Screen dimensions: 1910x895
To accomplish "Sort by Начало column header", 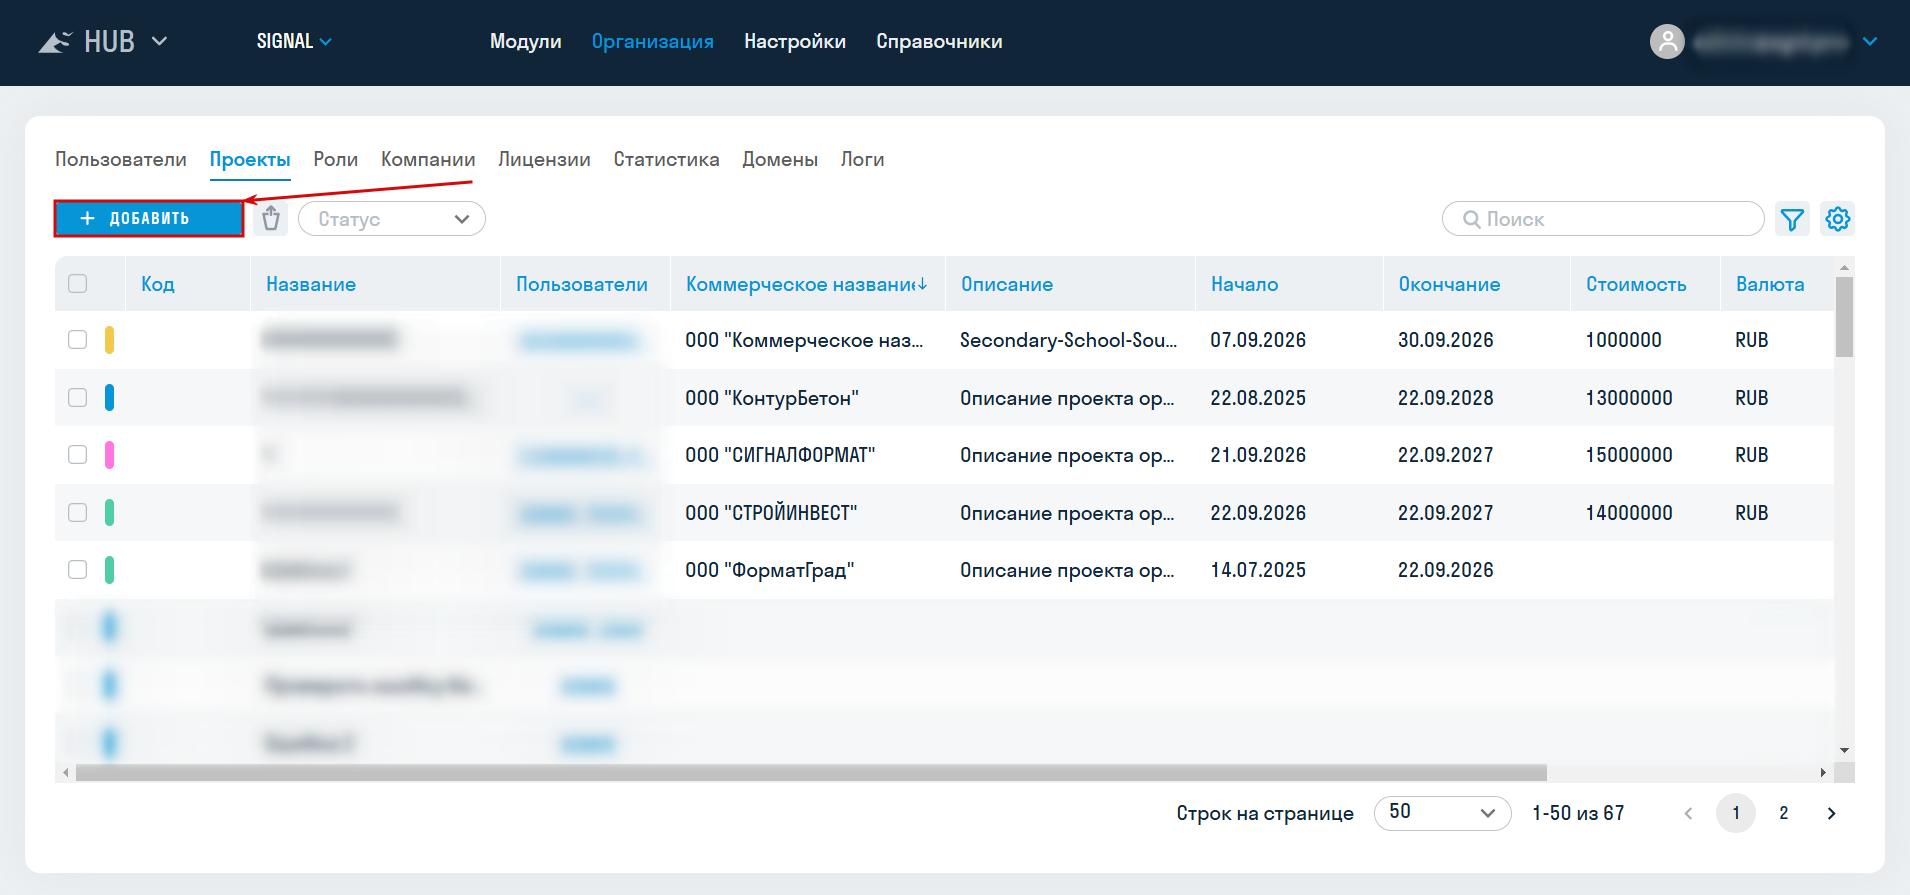I will (x=1244, y=284).
